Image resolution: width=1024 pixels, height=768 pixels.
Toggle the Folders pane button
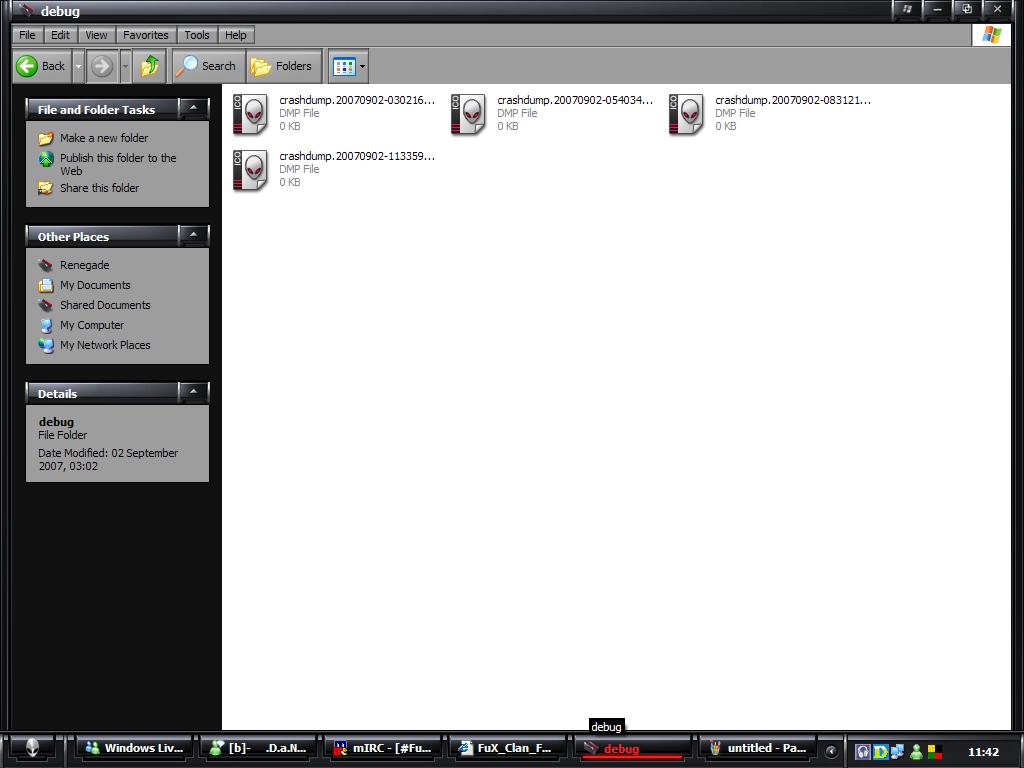coord(282,66)
